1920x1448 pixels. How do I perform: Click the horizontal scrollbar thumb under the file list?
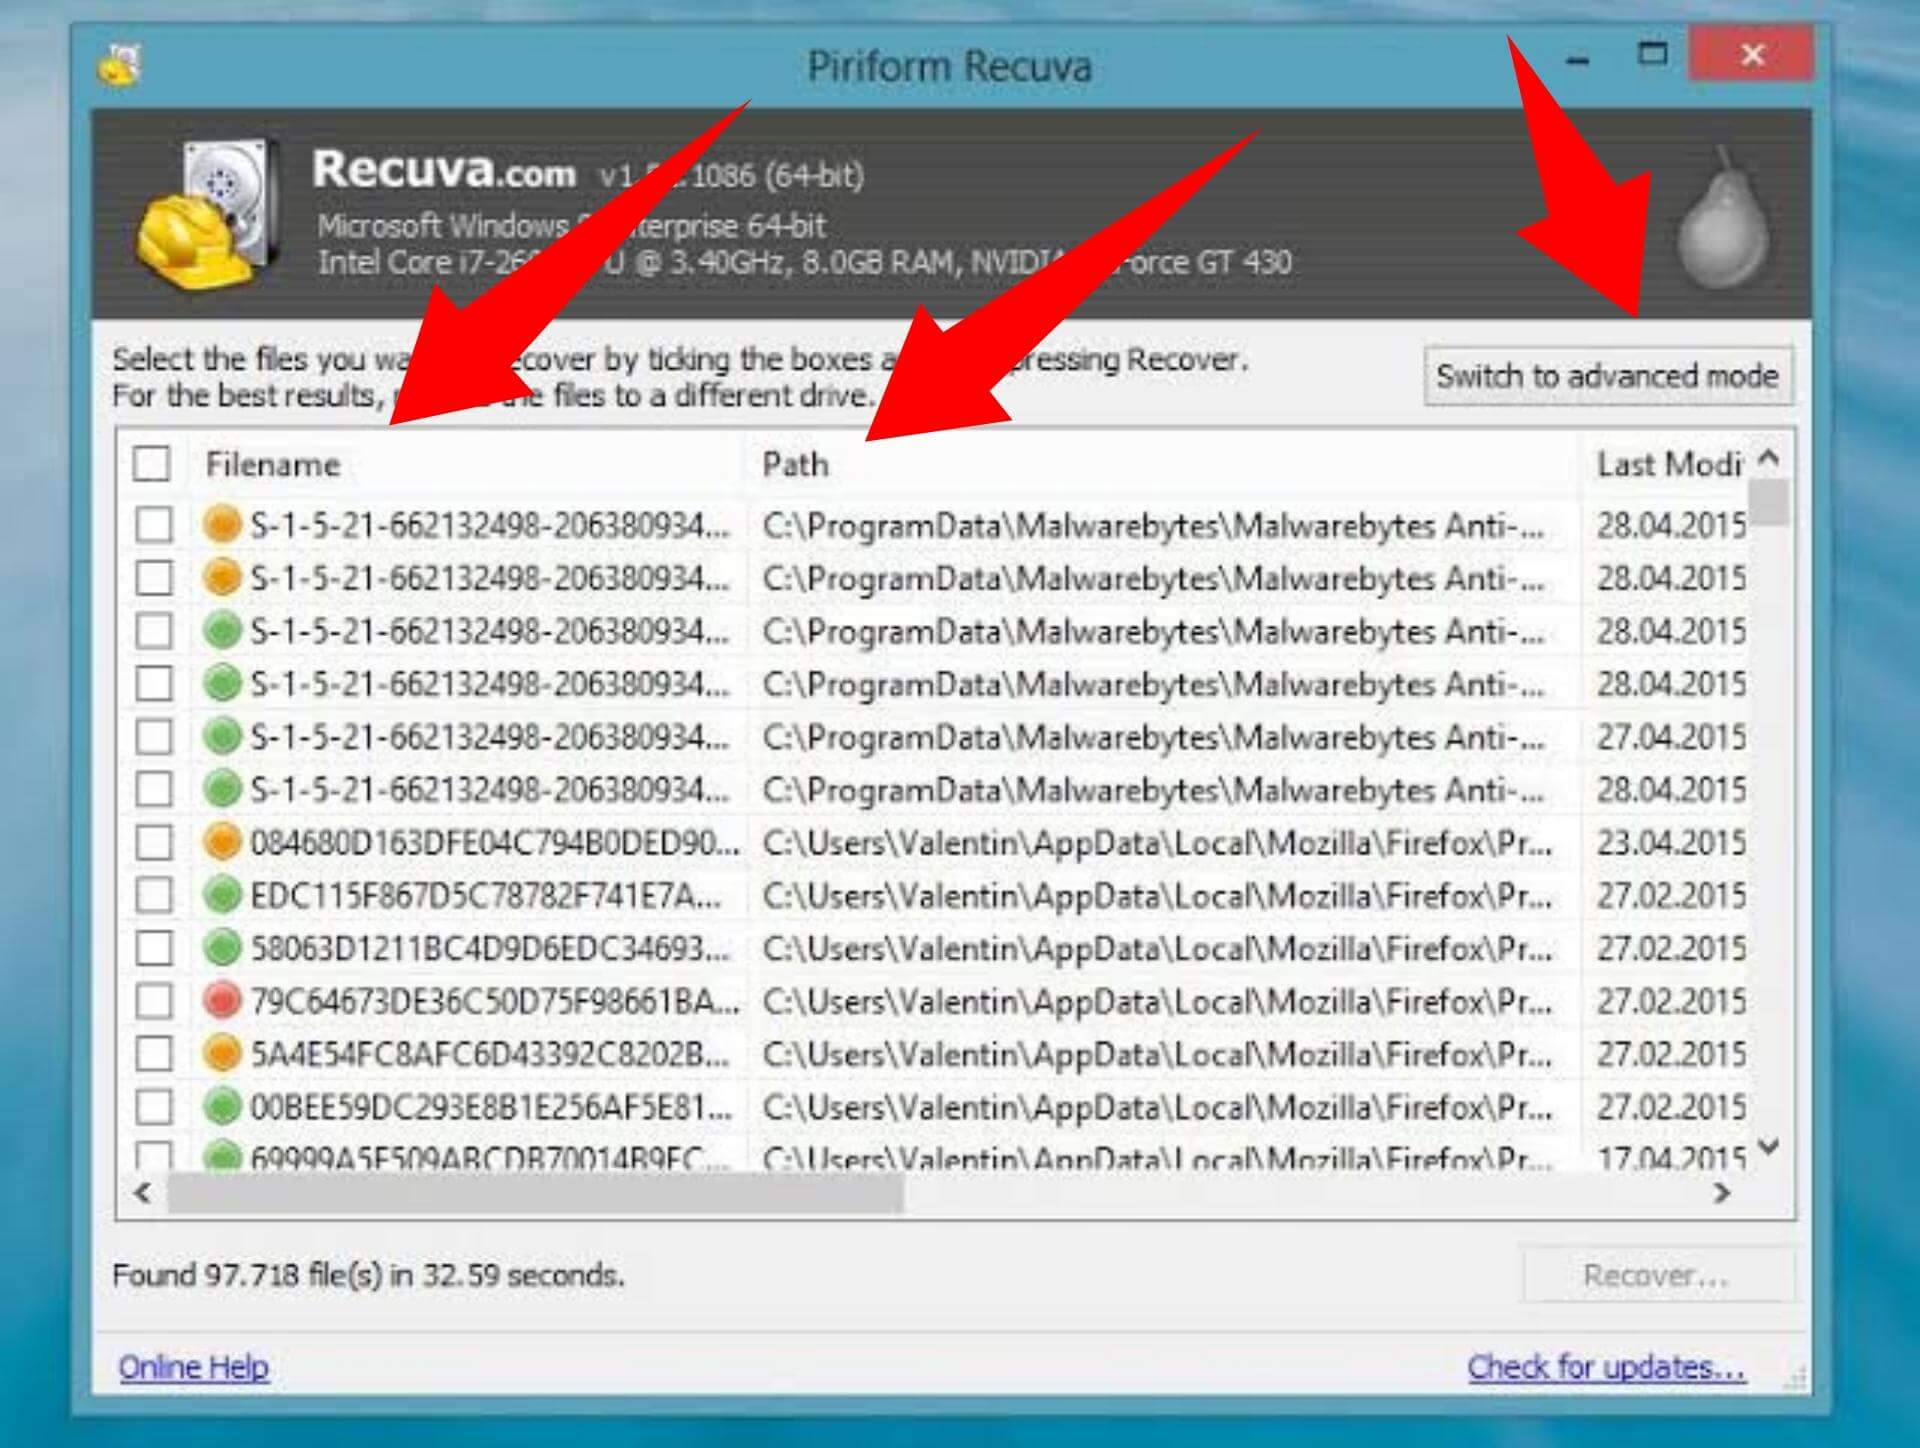[536, 1193]
